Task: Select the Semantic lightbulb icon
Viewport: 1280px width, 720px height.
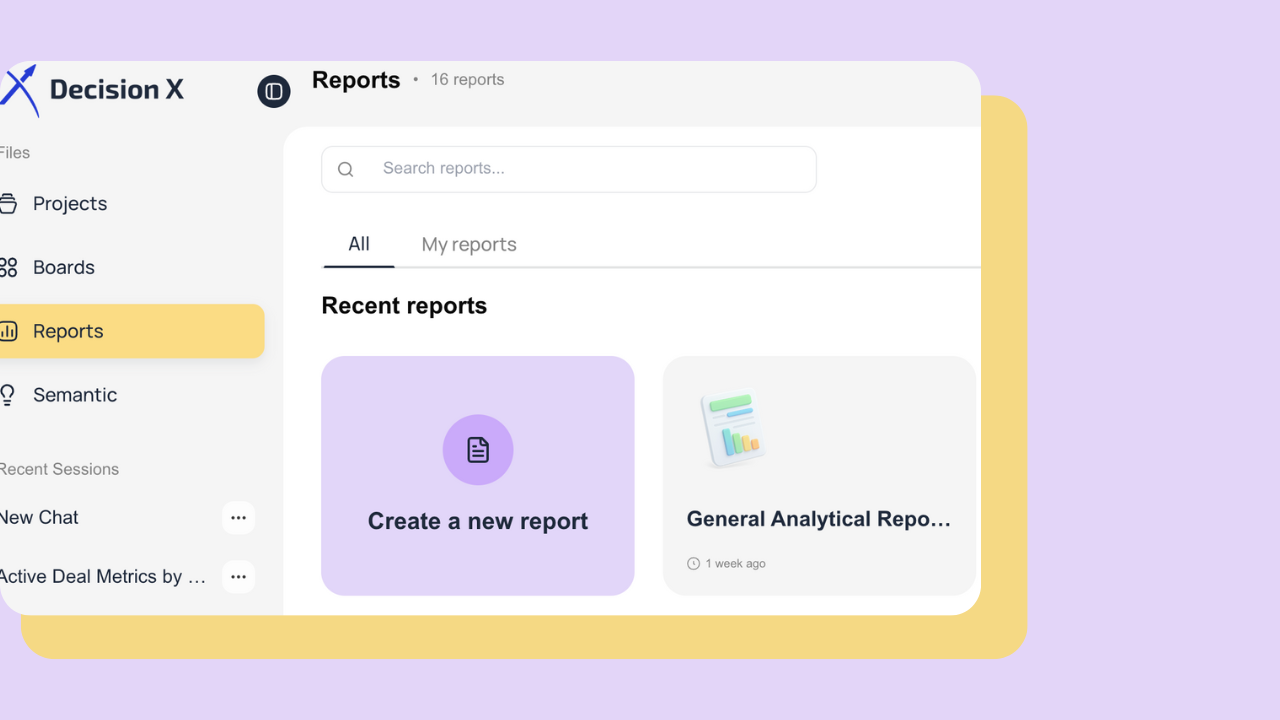Action: tap(8, 395)
